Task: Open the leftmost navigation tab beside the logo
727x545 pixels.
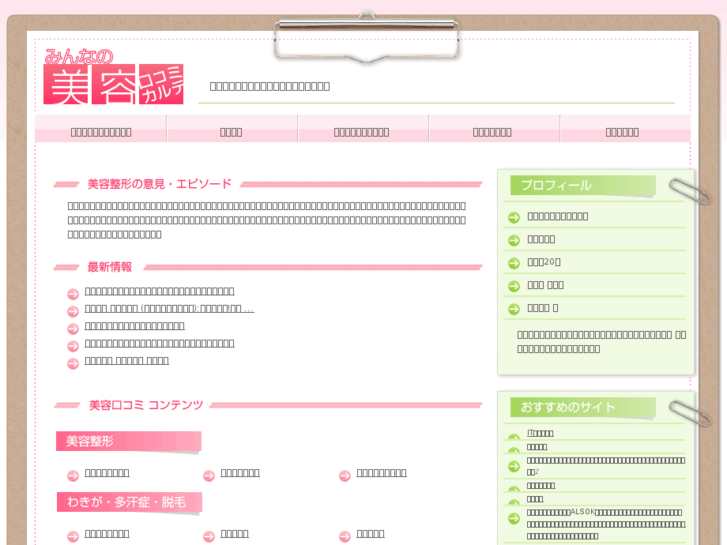Action: [101, 129]
